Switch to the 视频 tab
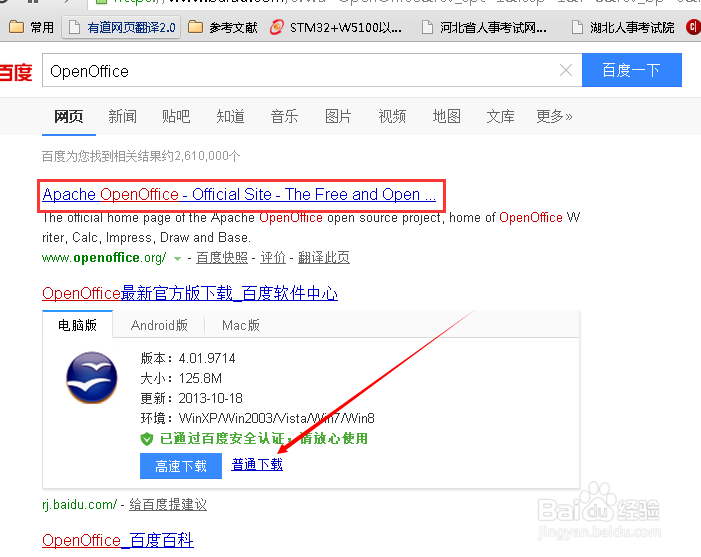Image resolution: width=701 pixels, height=557 pixels. click(392, 117)
